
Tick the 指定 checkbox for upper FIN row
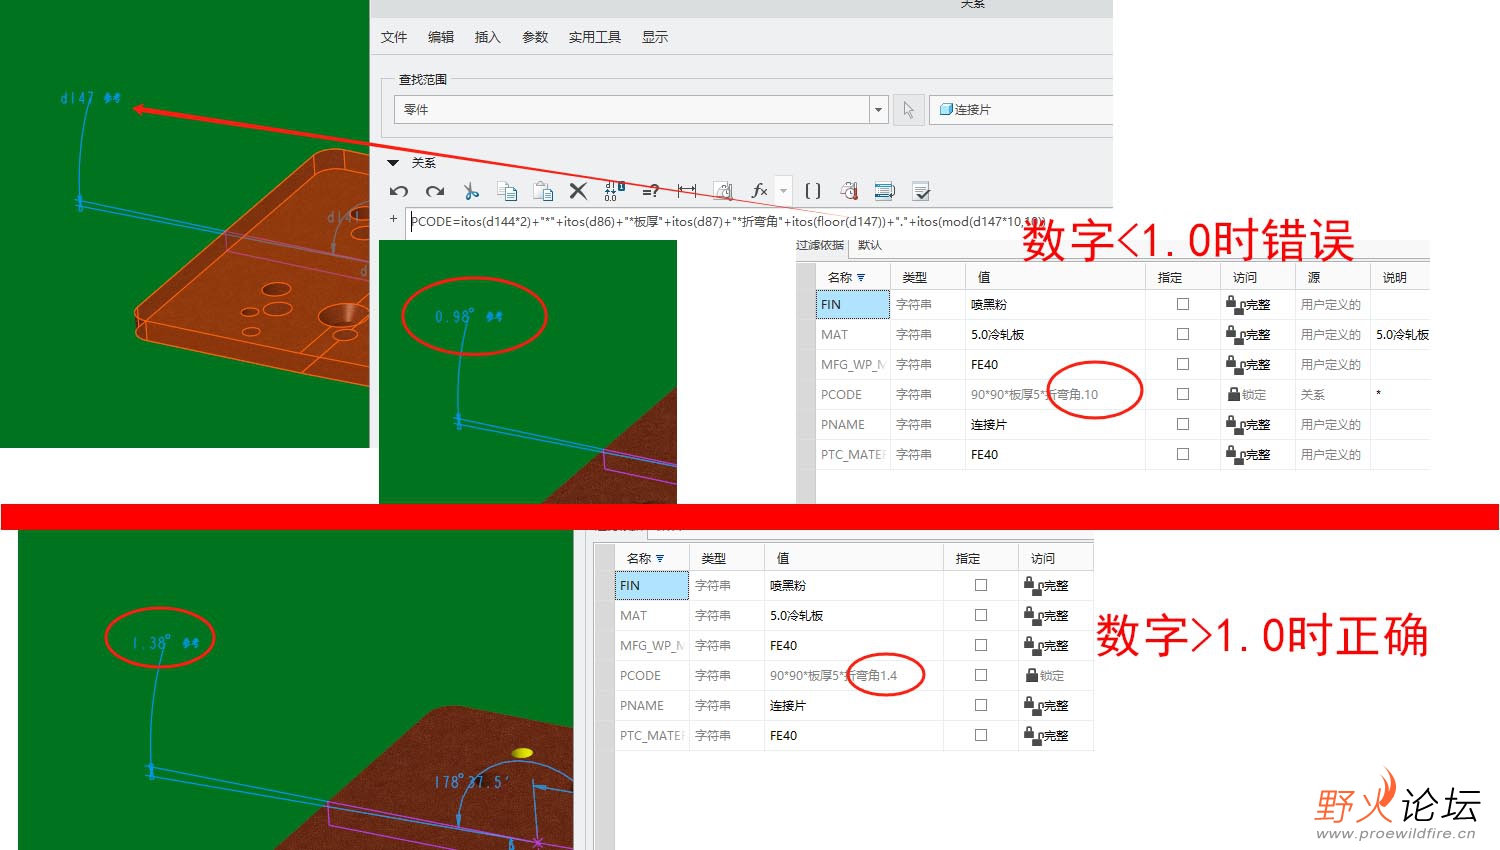(x=1183, y=304)
